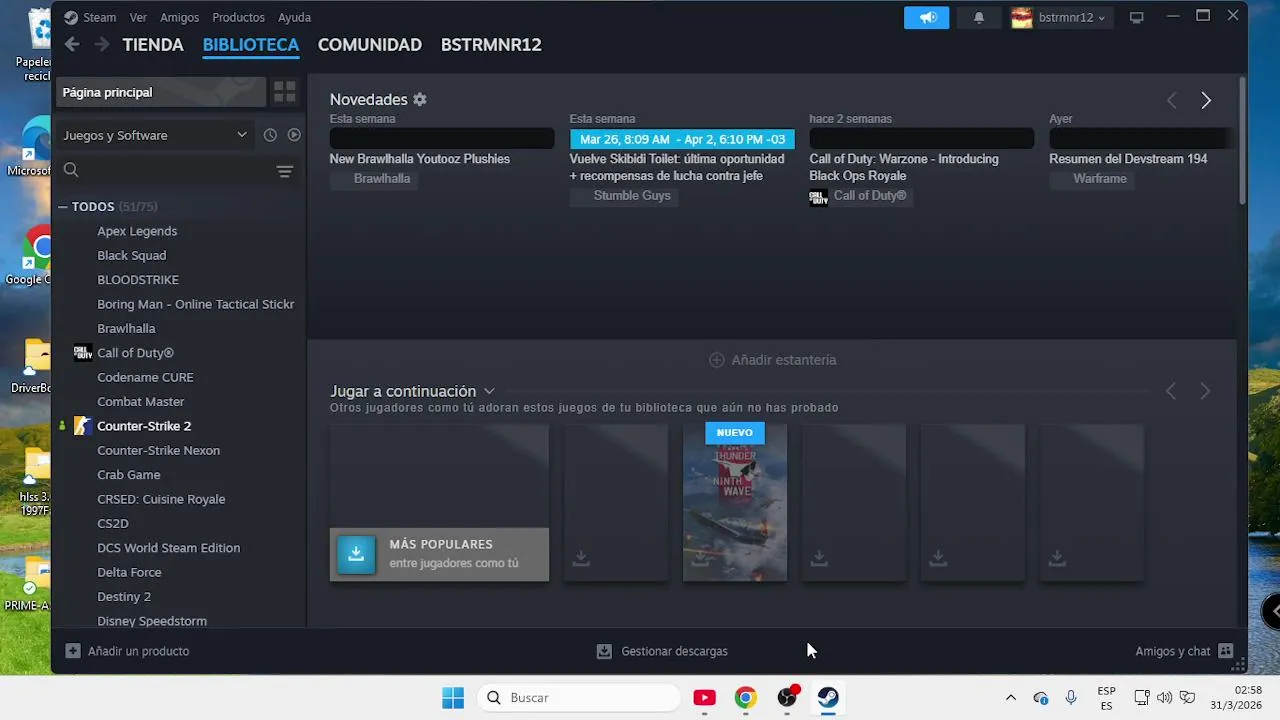Click the Steam announcements megaphone icon
The width and height of the screenshot is (1280, 720).
(x=926, y=17)
